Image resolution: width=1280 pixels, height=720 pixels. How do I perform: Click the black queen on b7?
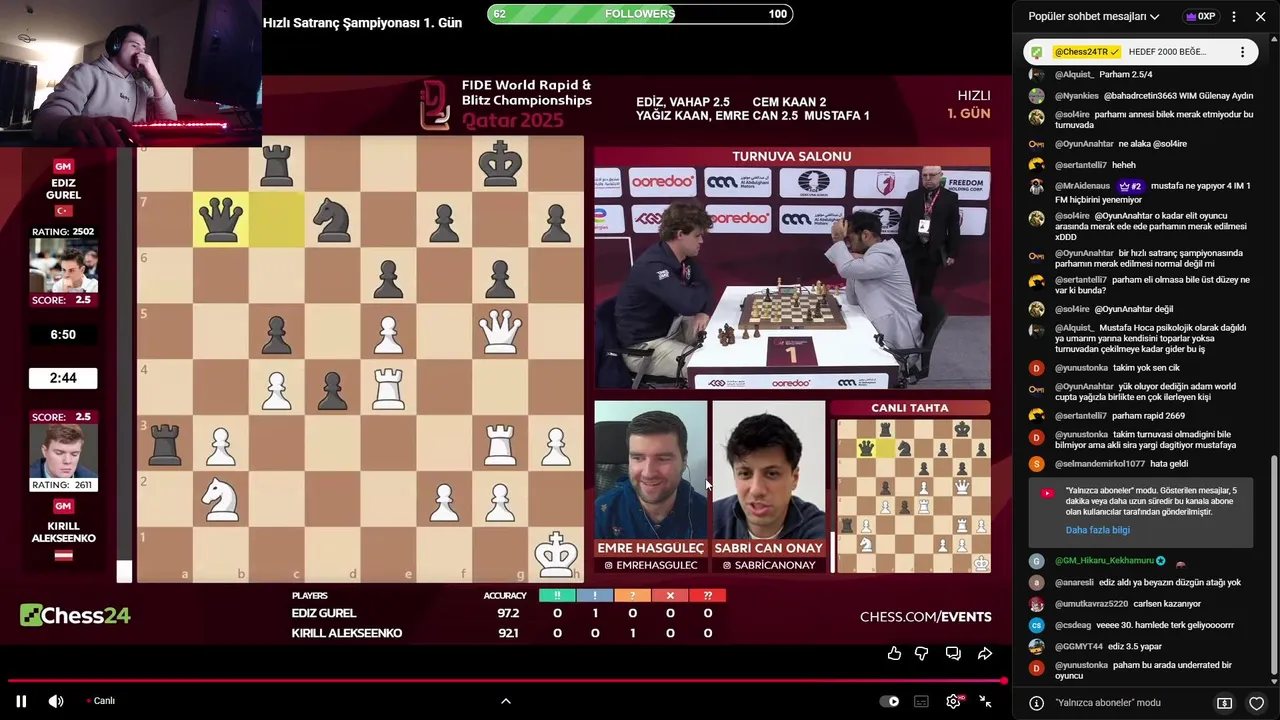[221, 219]
